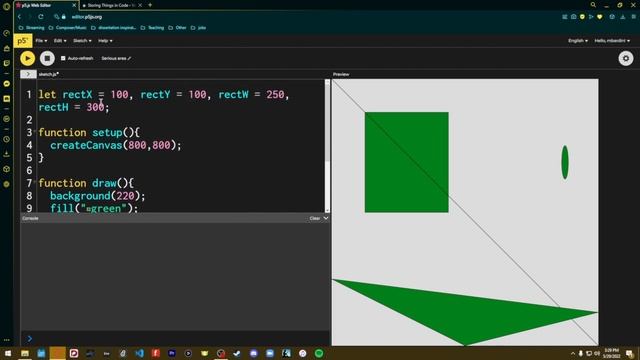
Task: Stop the sketch with the stop button
Action: pyautogui.click(x=47, y=58)
